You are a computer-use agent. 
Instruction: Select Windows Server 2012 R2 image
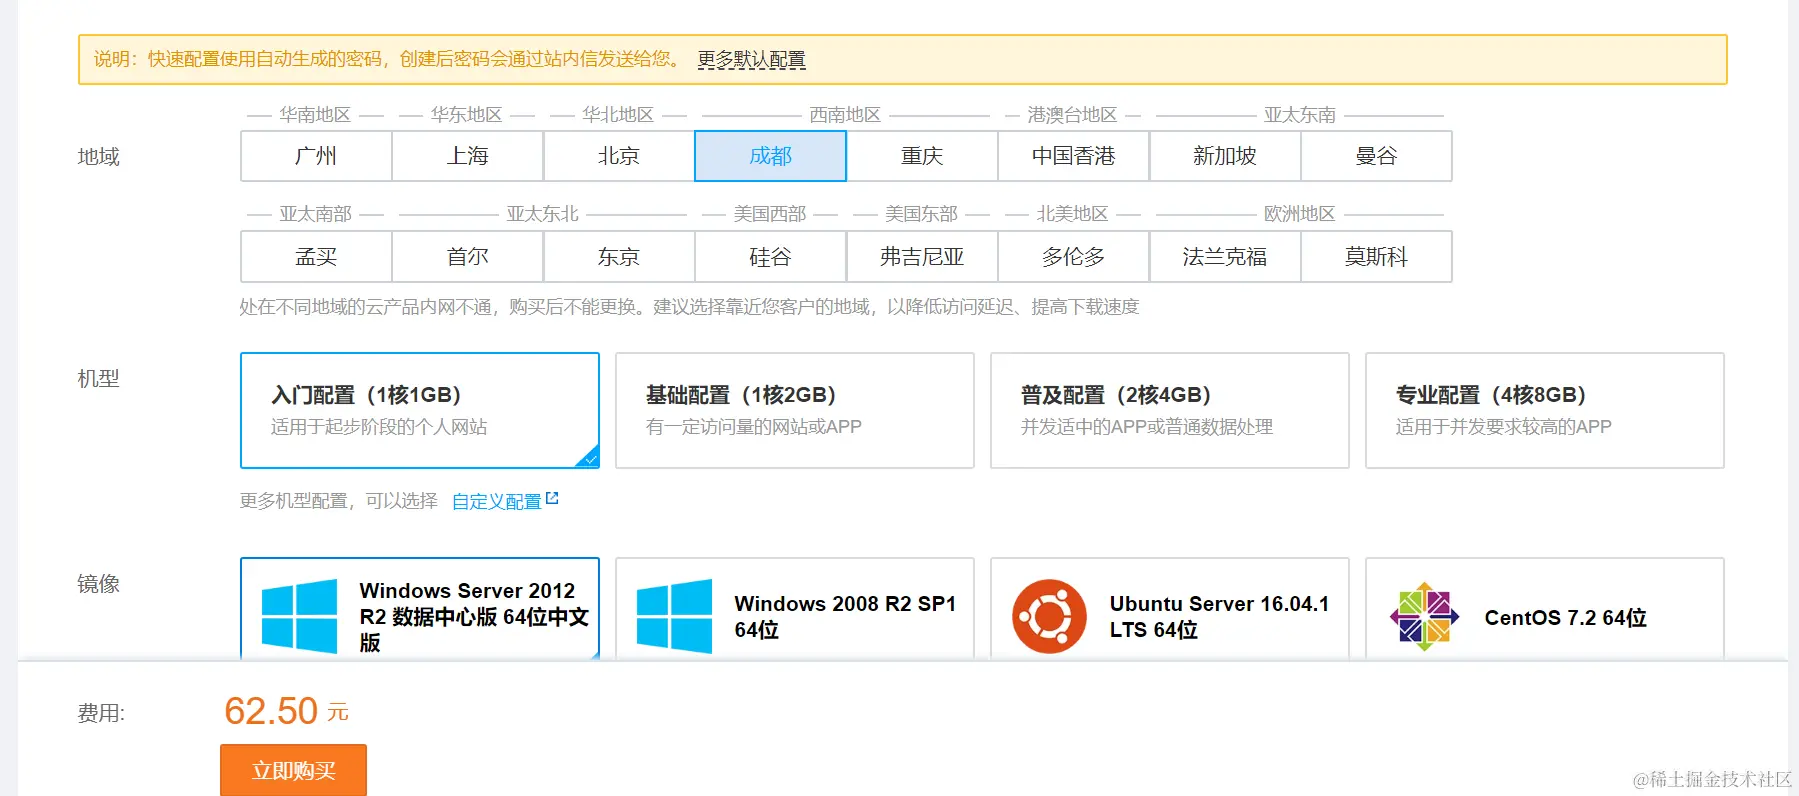(420, 608)
